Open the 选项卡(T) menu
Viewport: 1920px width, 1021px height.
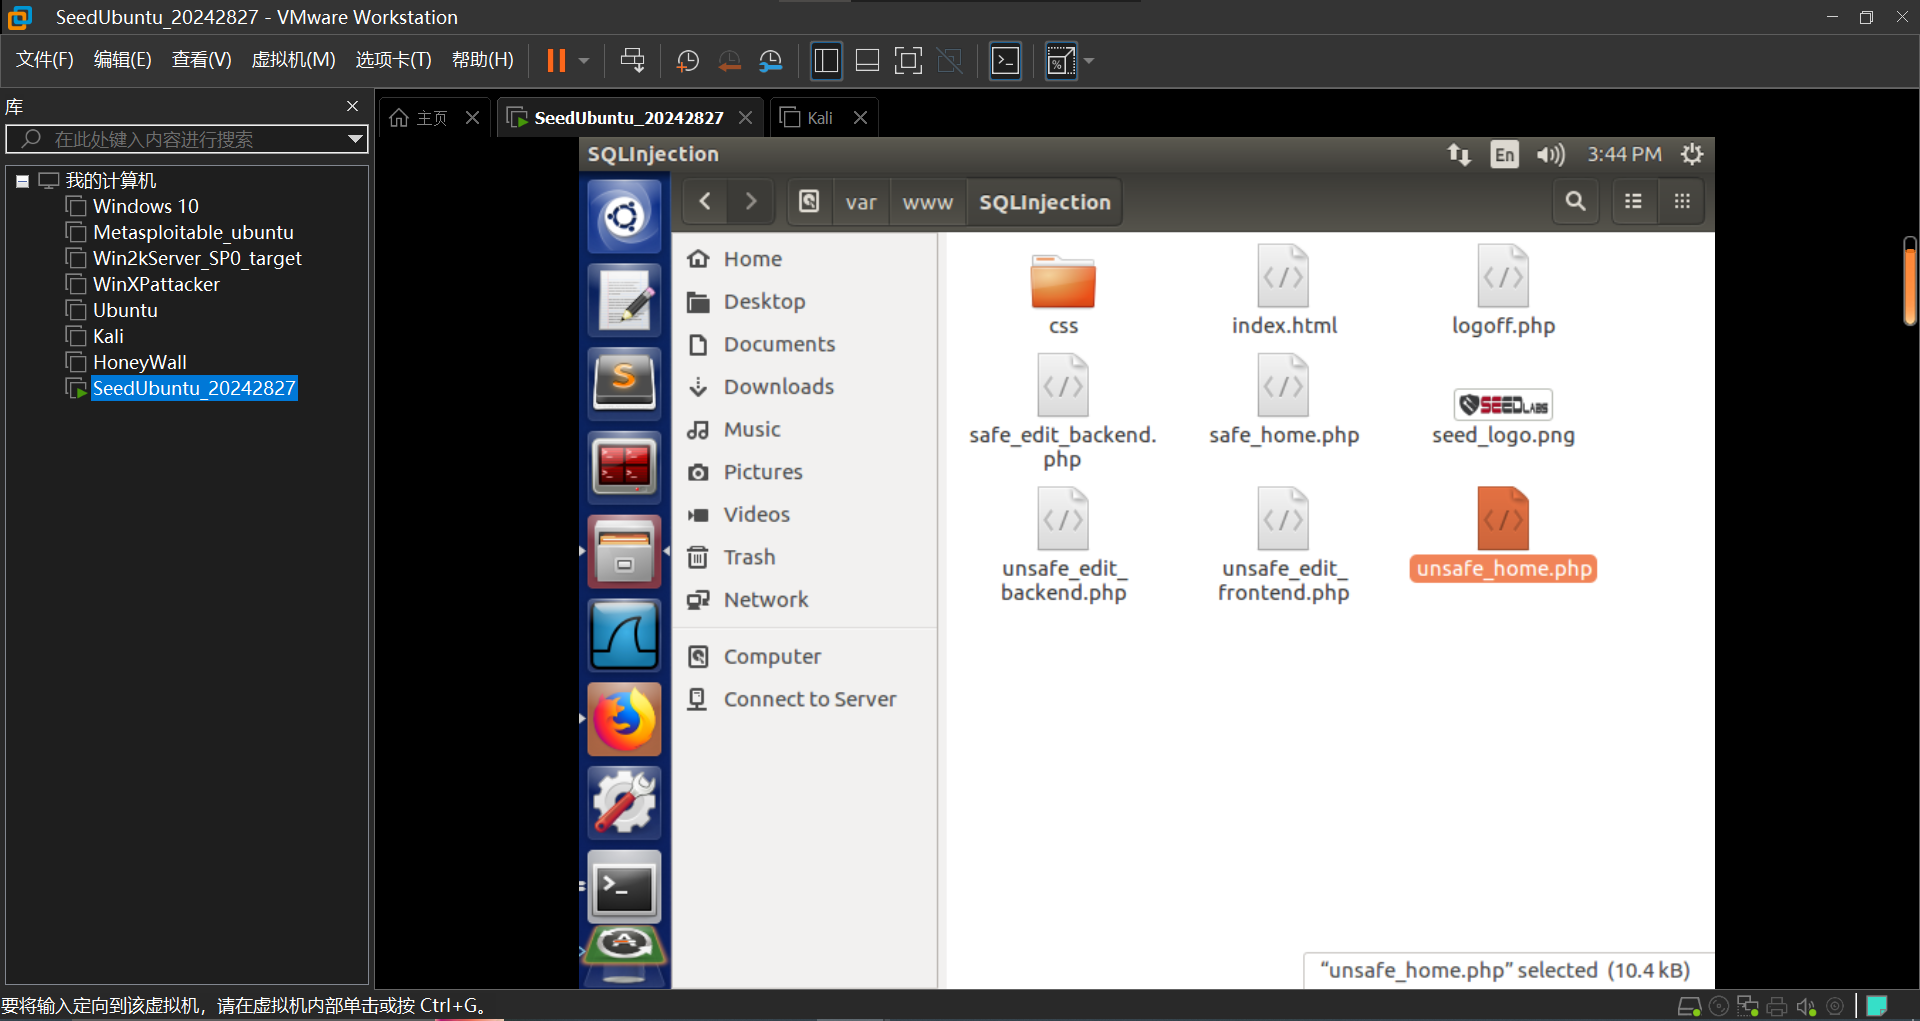pyautogui.click(x=393, y=60)
